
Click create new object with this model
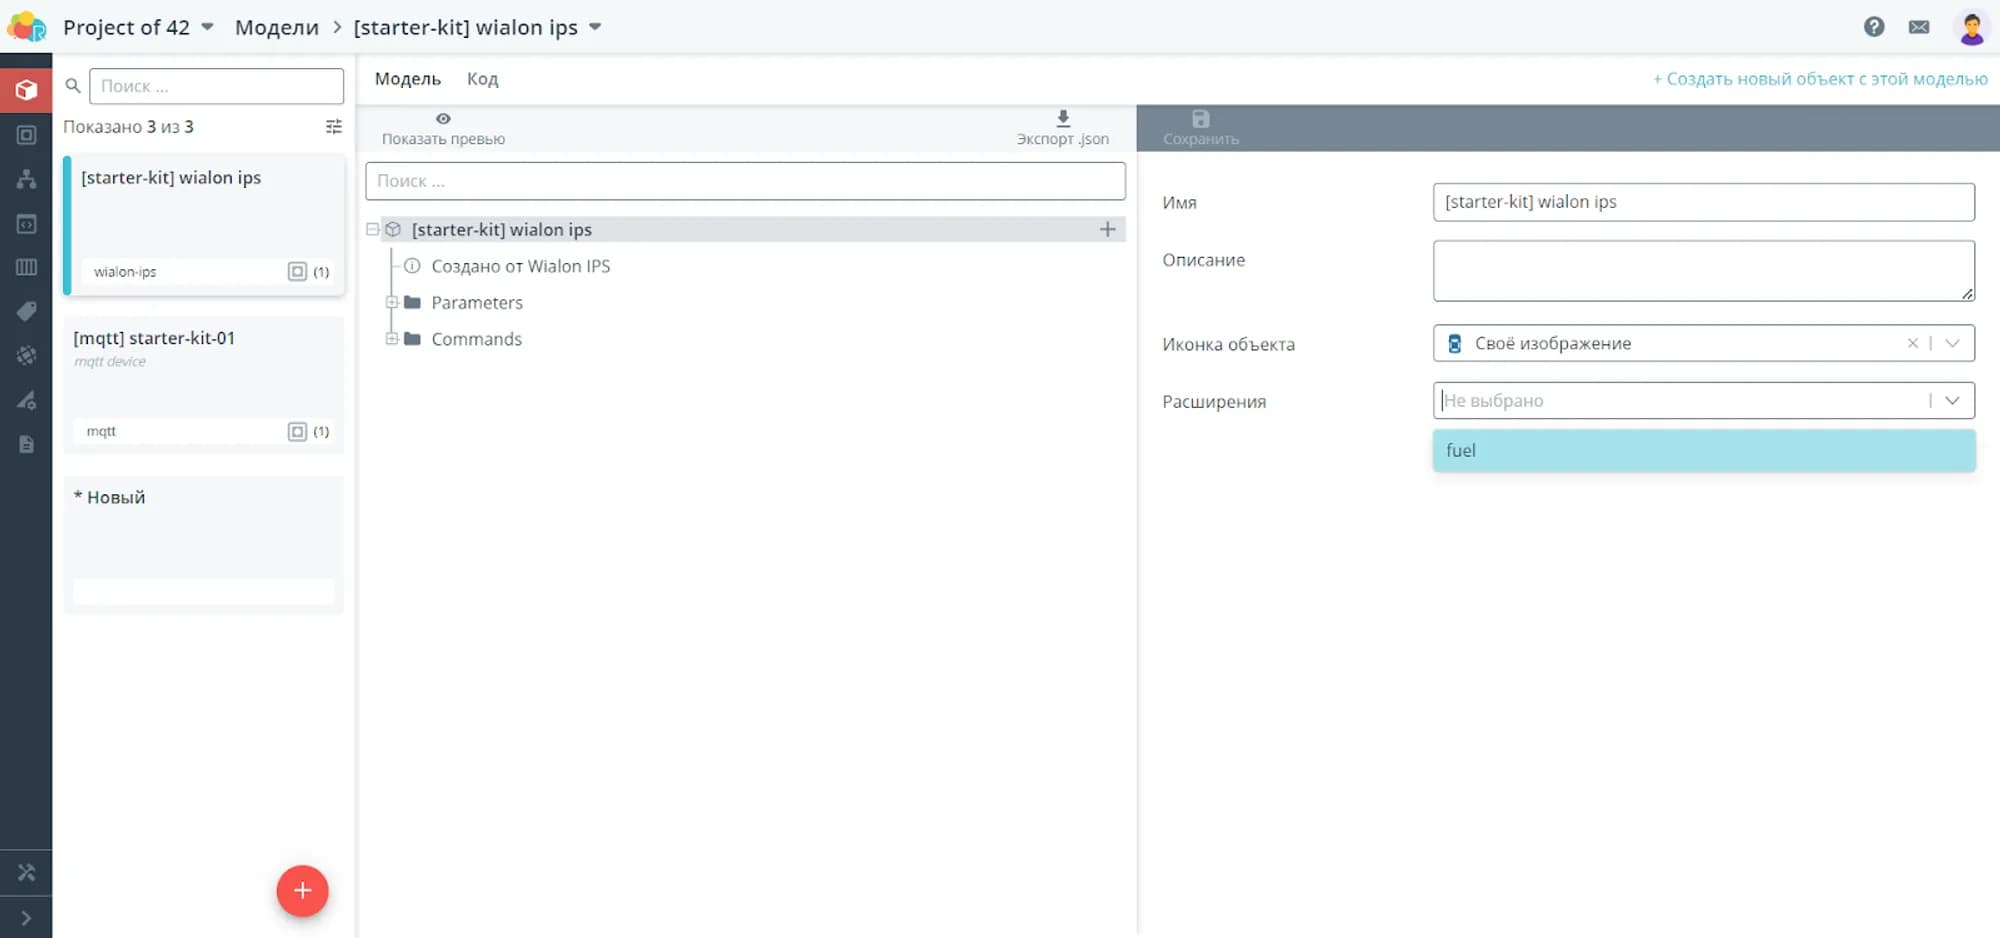click(1819, 79)
